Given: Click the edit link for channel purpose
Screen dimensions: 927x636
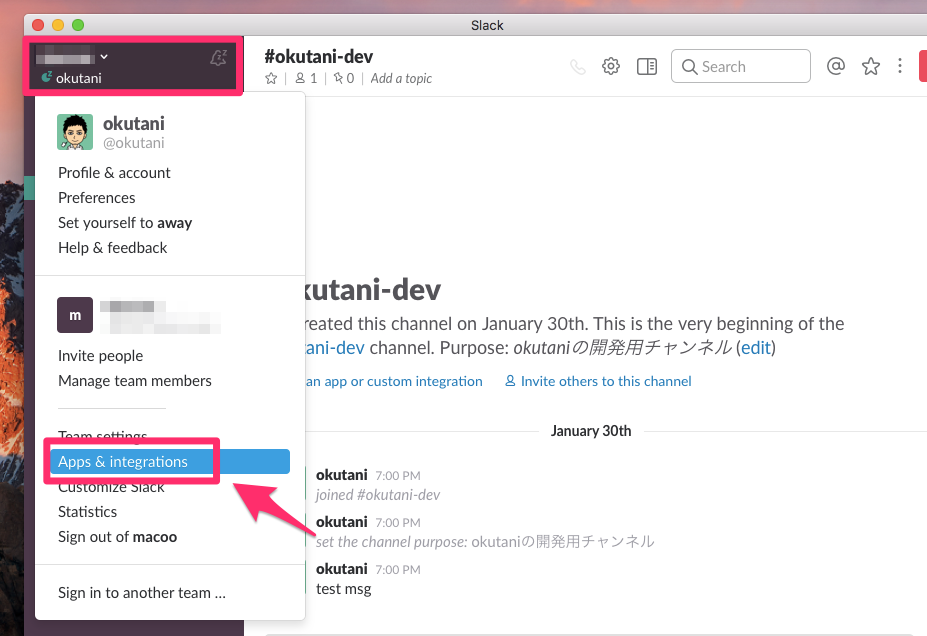Looking at the screenshot, I should point(756,348).
